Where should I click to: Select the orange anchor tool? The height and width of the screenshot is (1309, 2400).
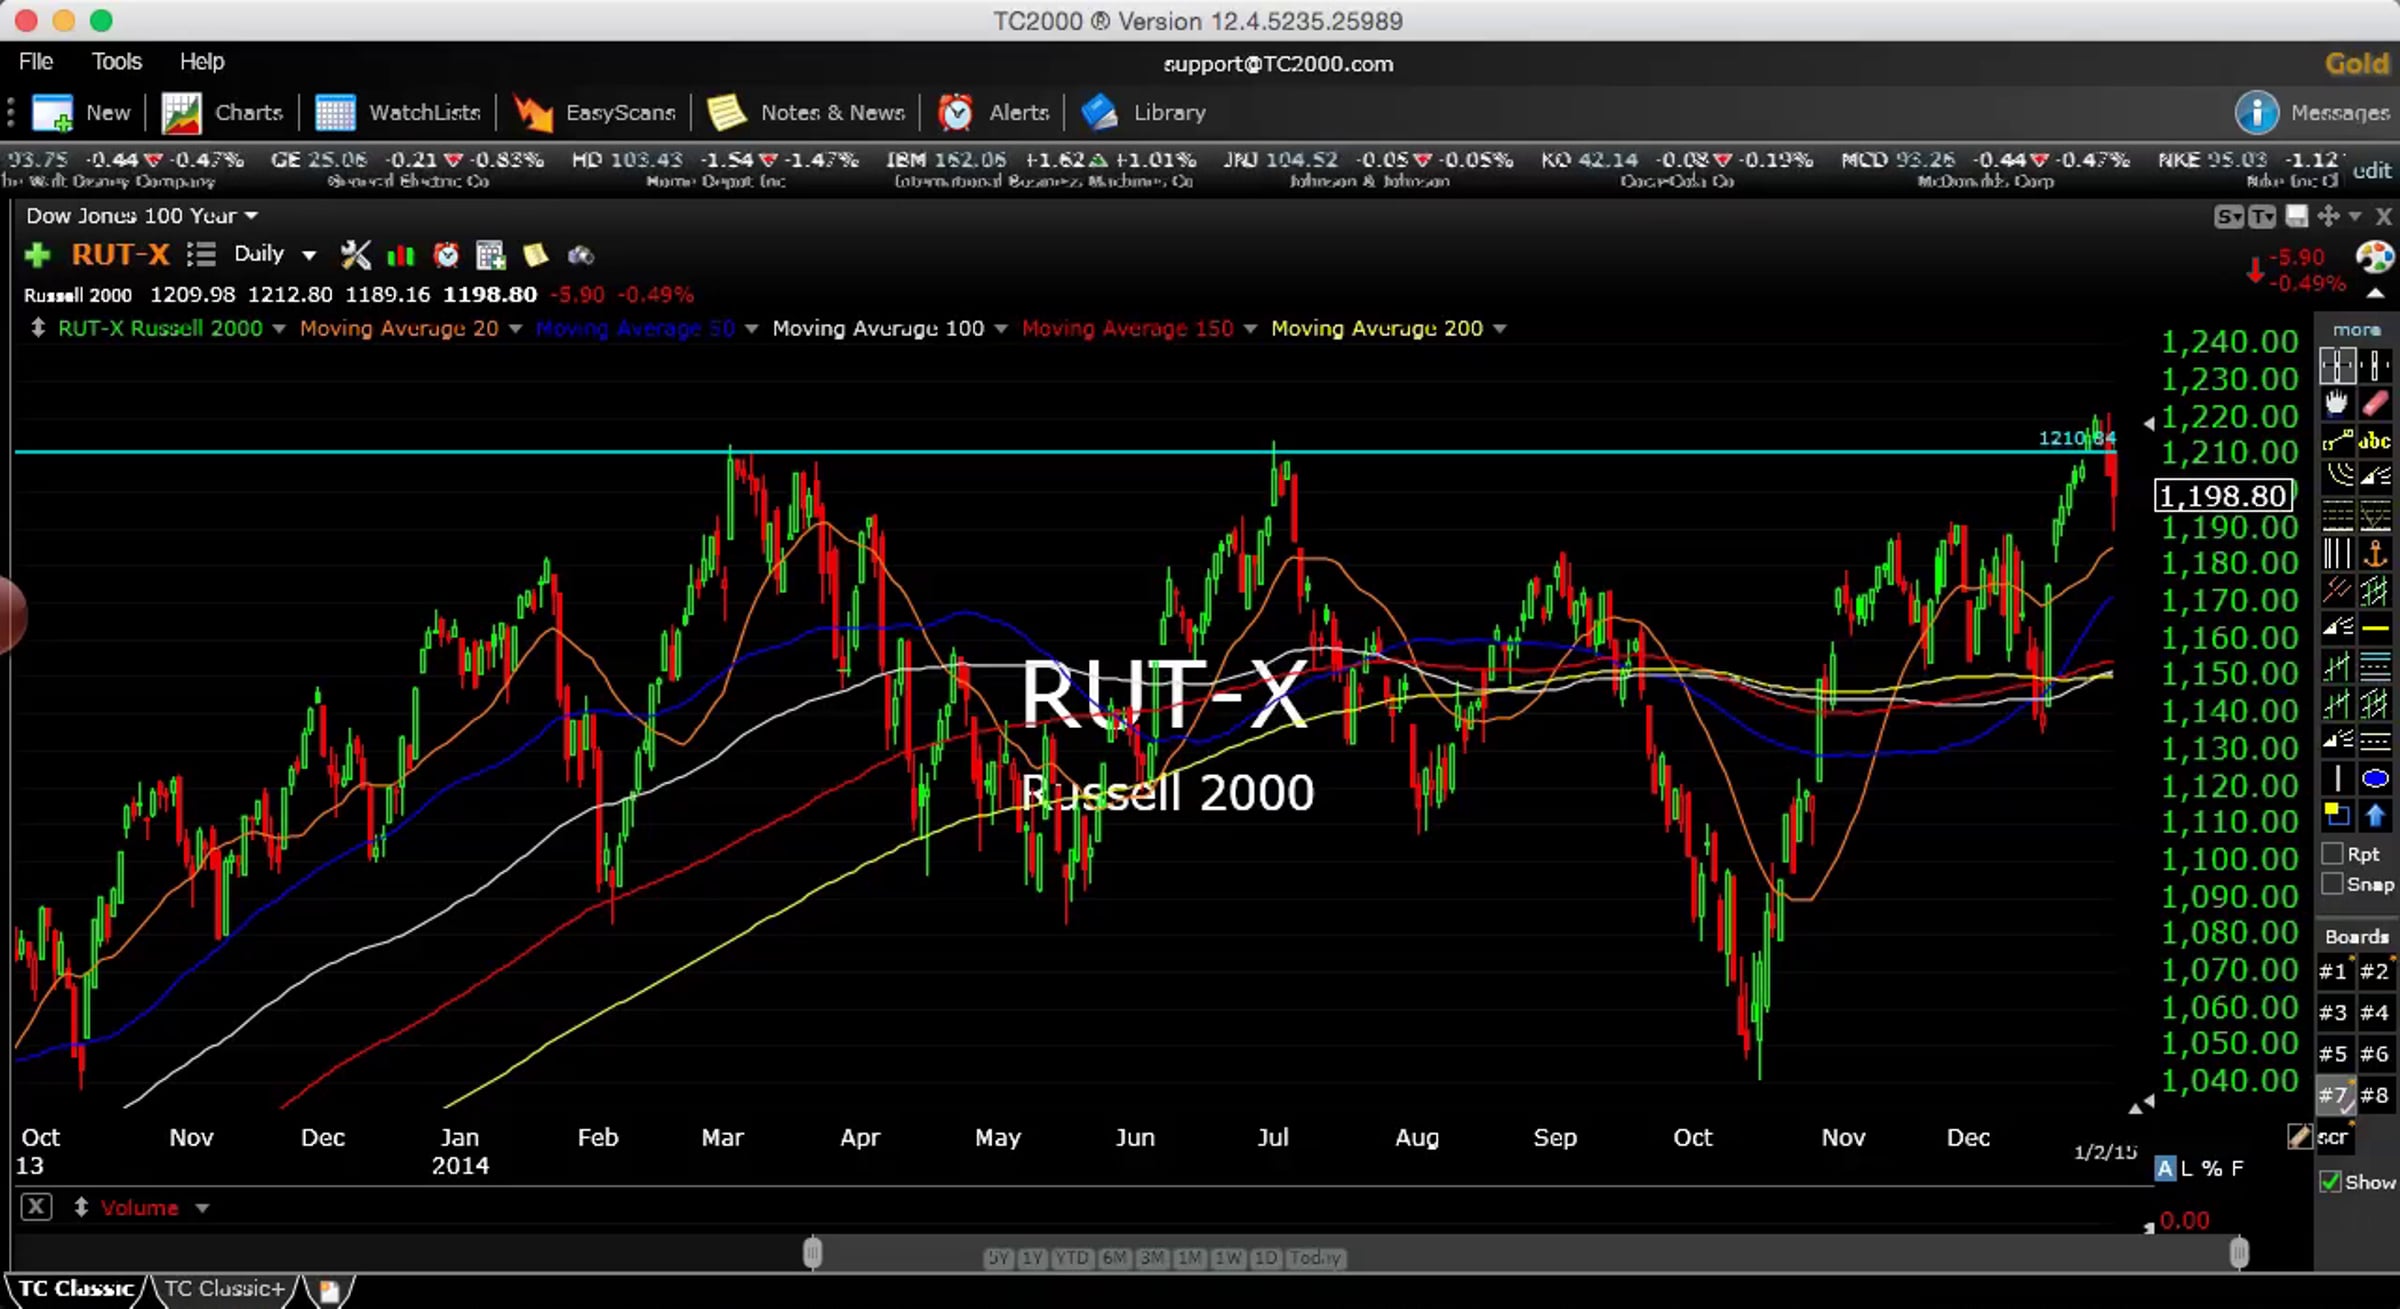pos(2375,552)
